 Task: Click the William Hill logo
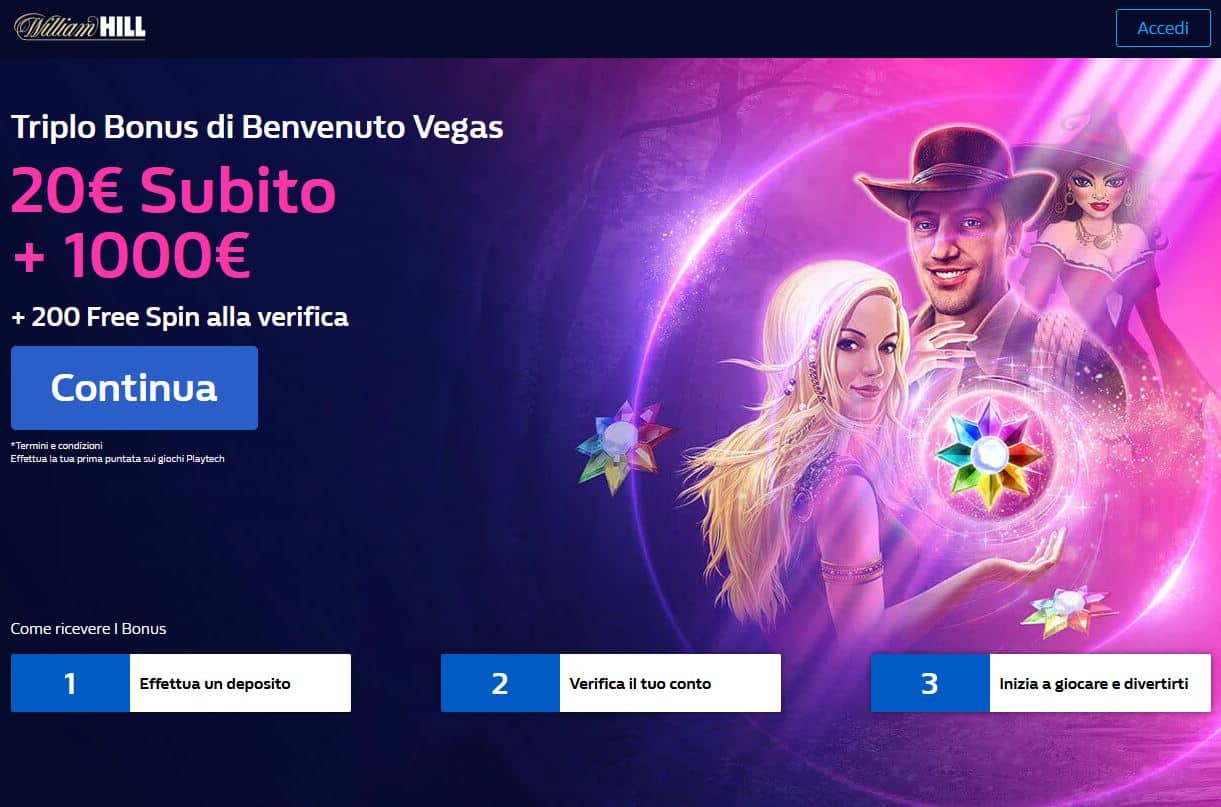80,27
